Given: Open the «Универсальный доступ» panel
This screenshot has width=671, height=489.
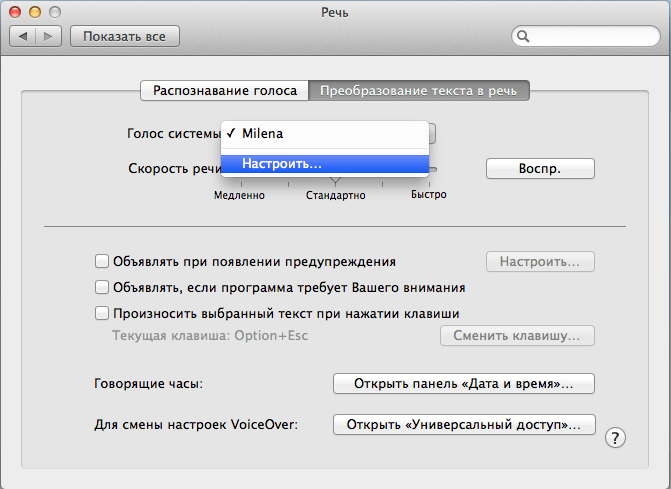Looking at the screenshot, I should pyautogui.click(x=463, y=425).
